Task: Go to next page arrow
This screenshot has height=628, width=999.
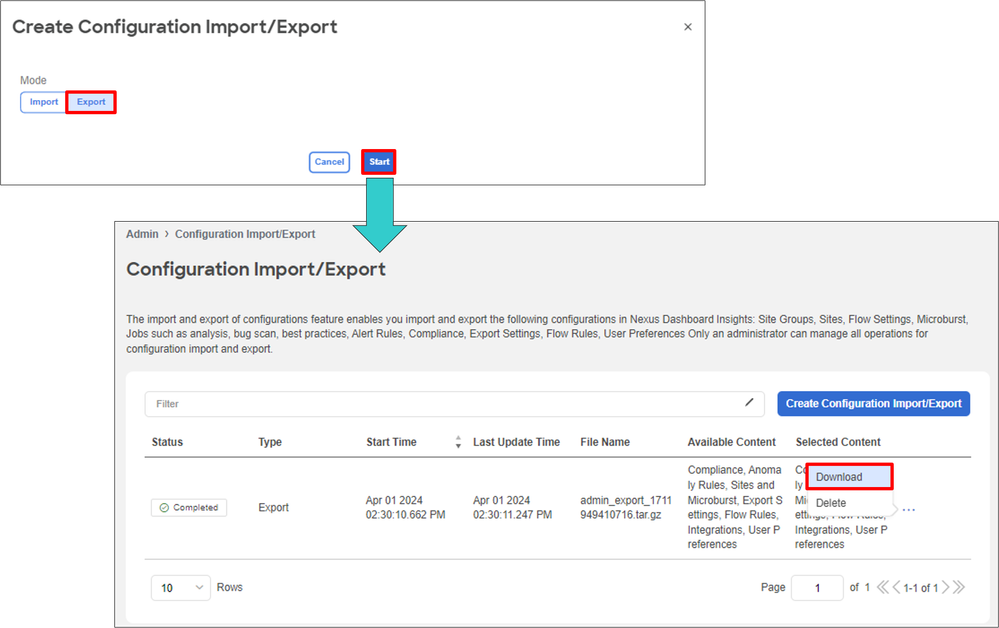Action: (945, 587)
